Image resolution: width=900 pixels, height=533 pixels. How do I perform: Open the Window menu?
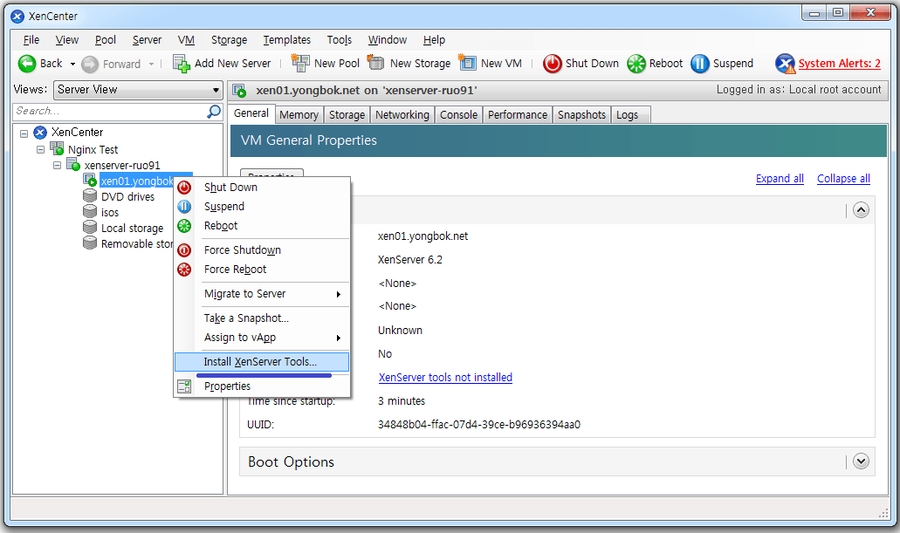pyautogui.click(x=387, y=40)
